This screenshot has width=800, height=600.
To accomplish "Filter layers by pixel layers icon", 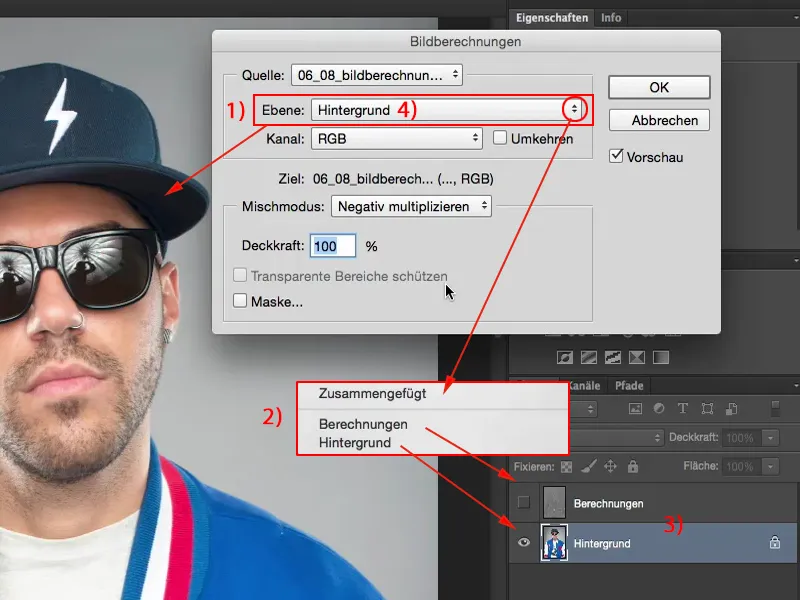I will pyautogui.click(x=635, y=409).
